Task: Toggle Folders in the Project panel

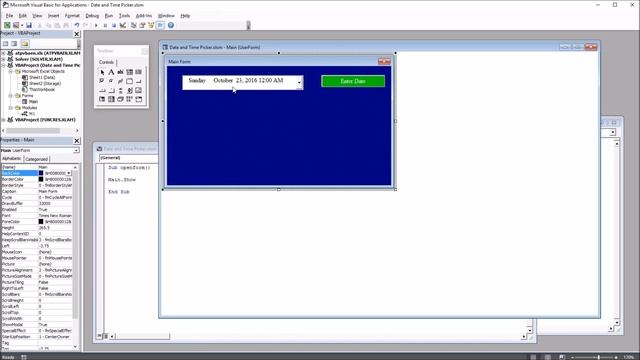Action: (x=25, y=44)
